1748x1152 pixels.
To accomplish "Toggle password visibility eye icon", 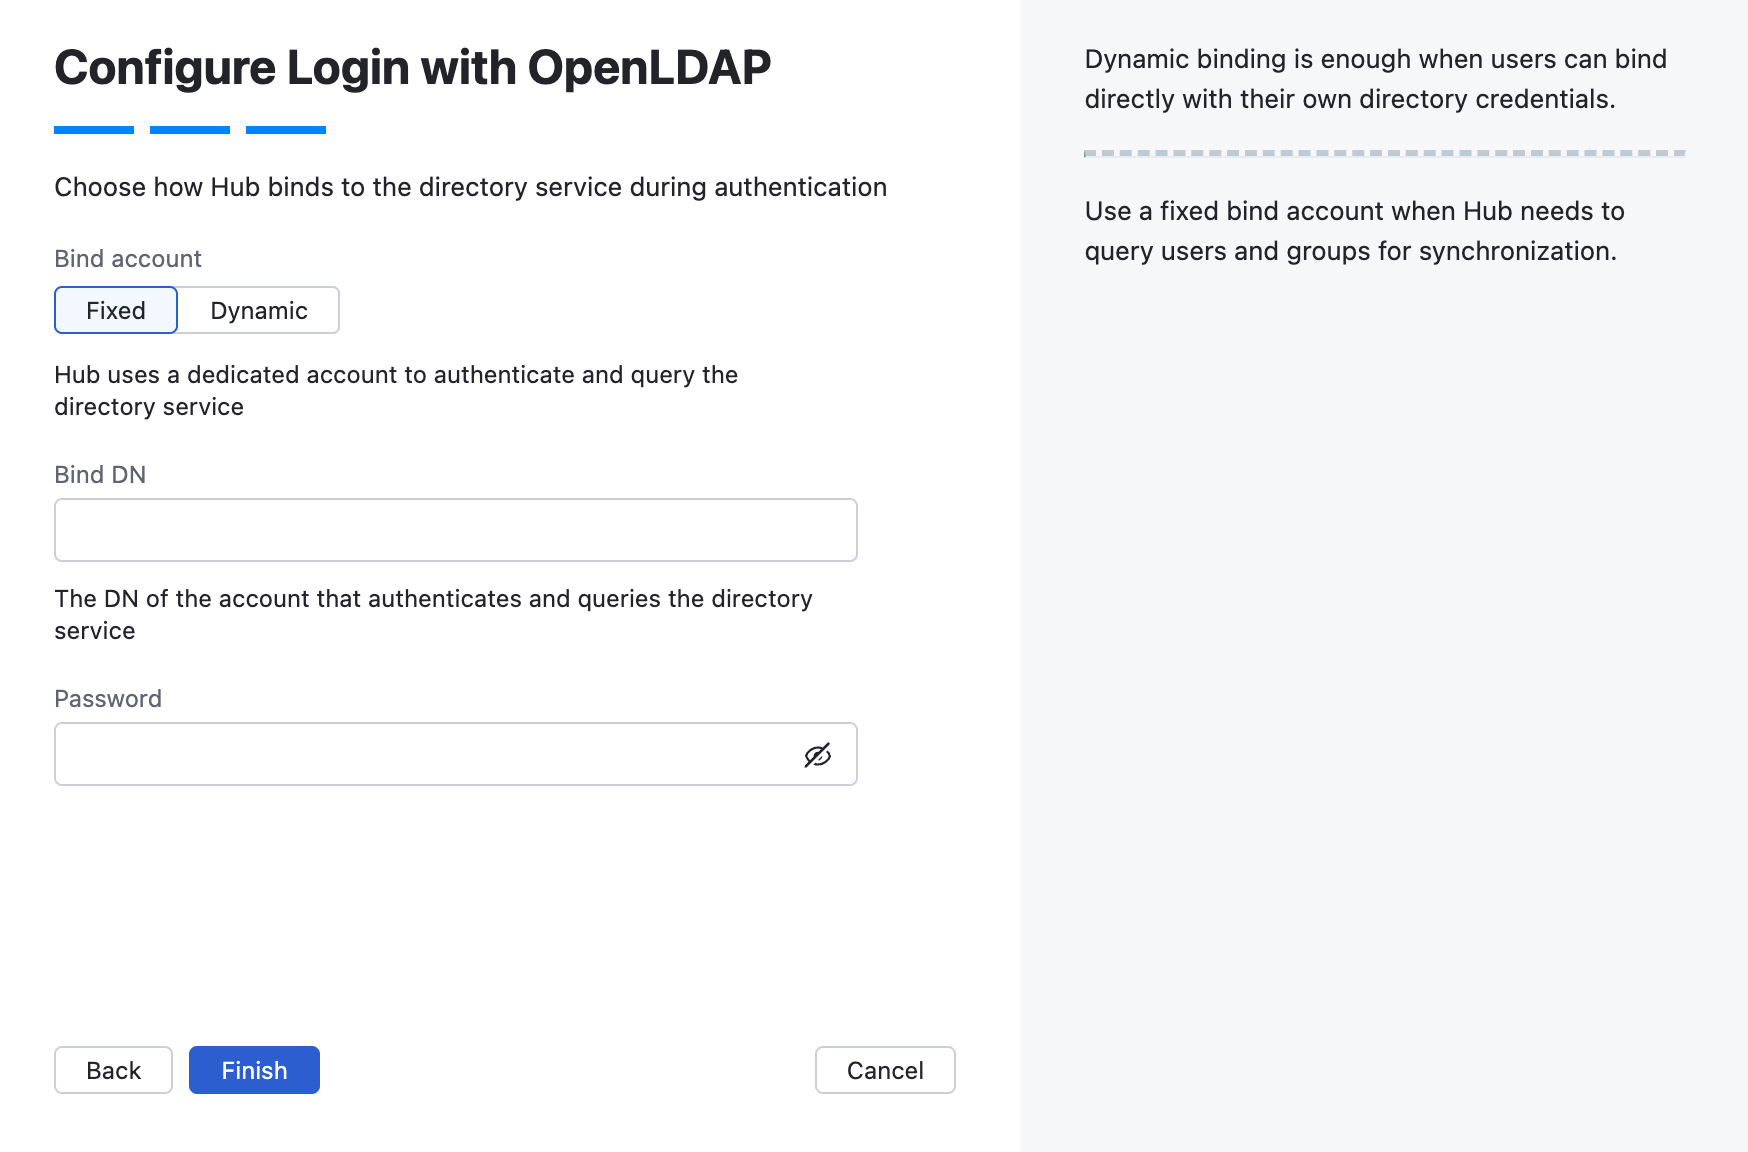I will tap(817, 755).
